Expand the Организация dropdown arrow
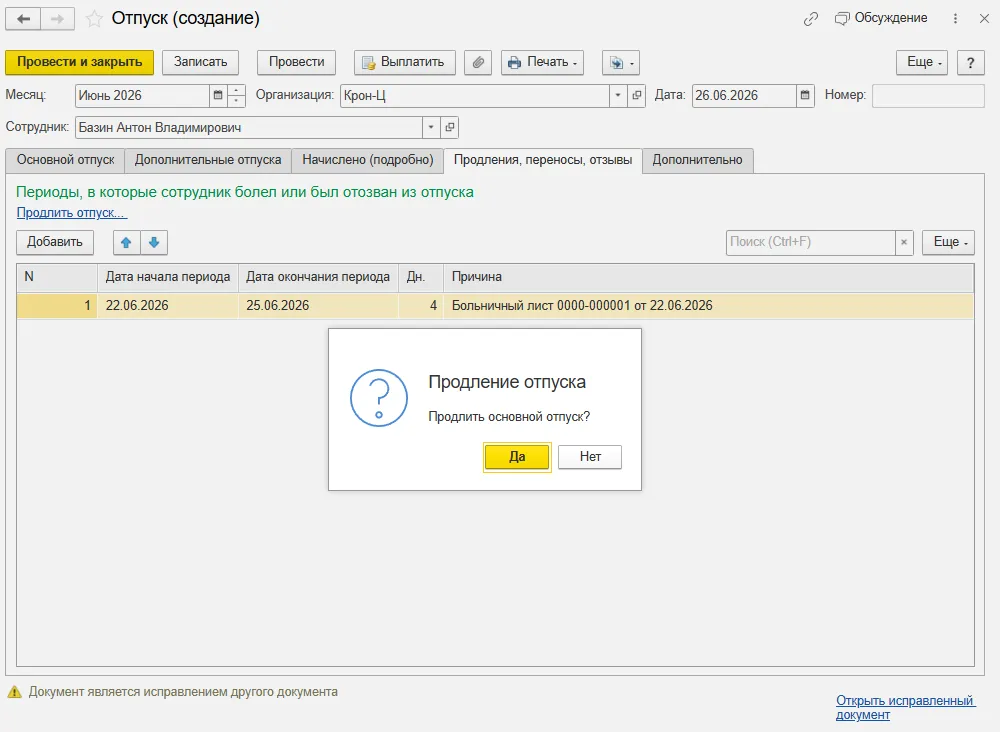This screenshot has height=732, width=1000. click(617, 96)
